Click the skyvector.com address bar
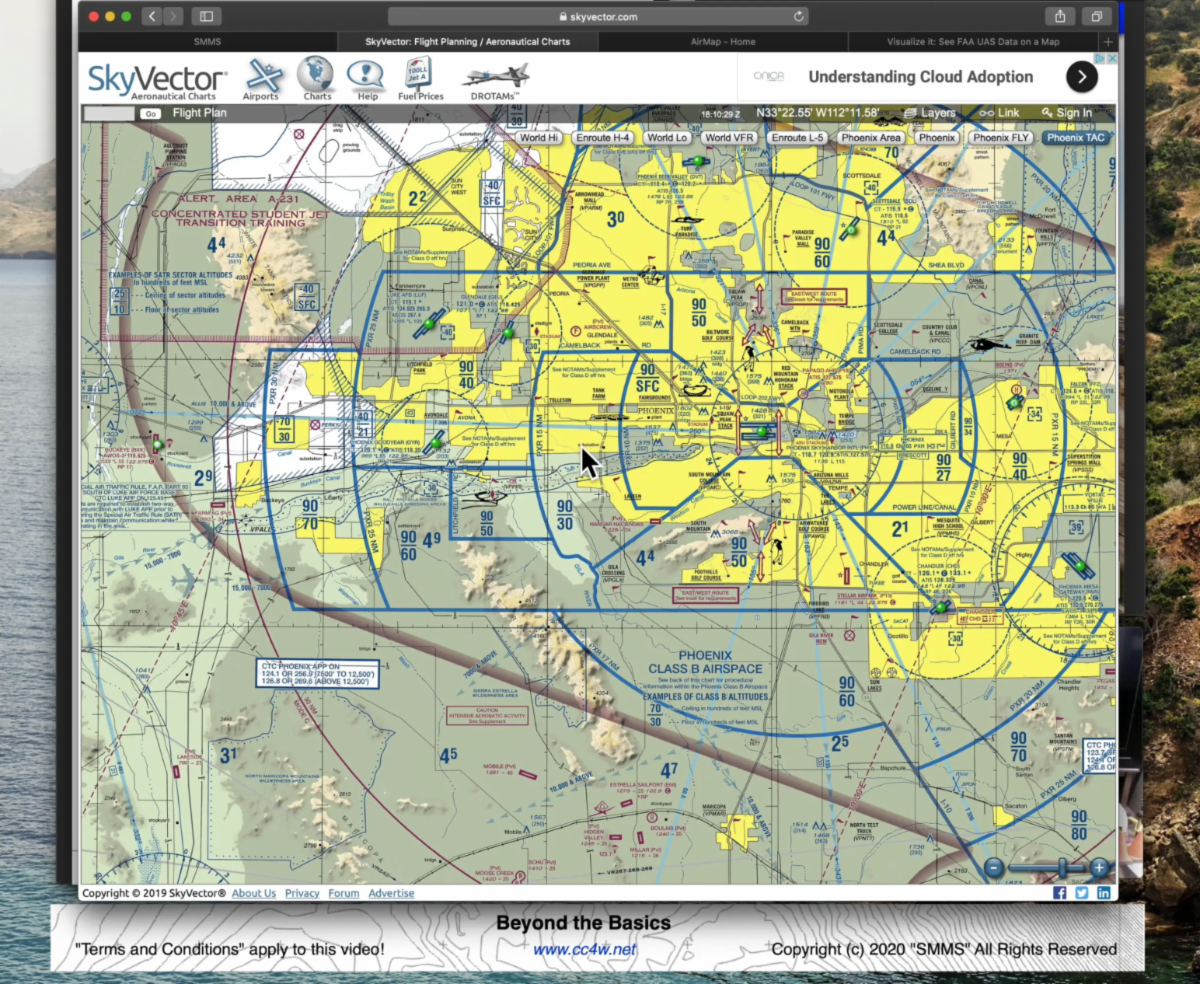 pos(599,16)
